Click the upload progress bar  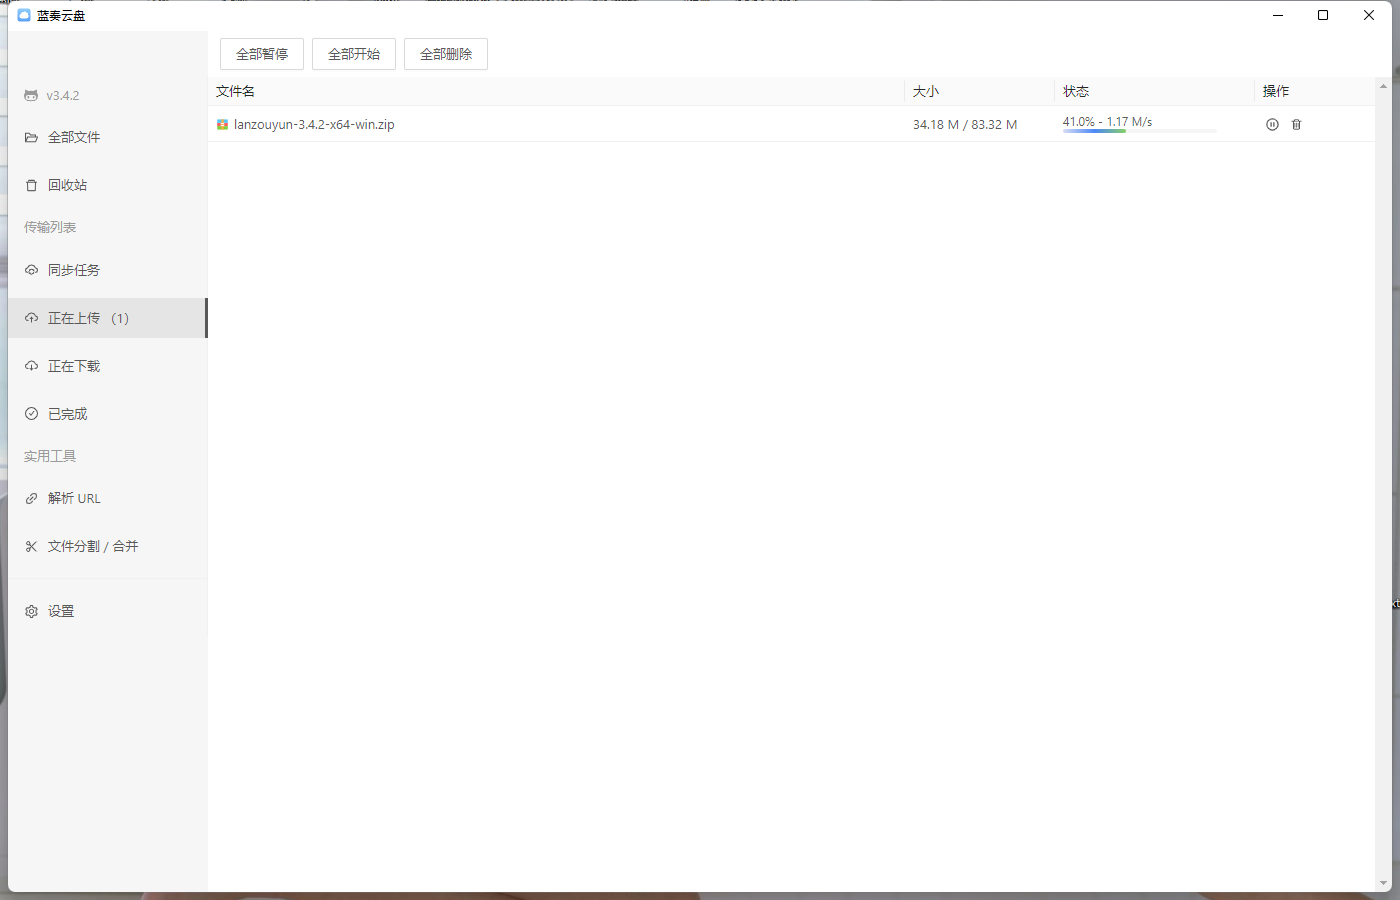tap(1139, 131)
